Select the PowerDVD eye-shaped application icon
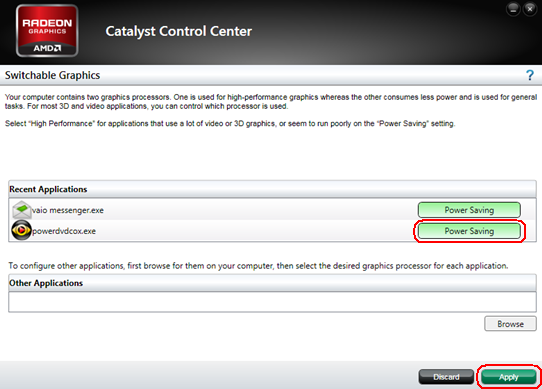The height and width of the screenshot is (389, 542). (21, 230)
